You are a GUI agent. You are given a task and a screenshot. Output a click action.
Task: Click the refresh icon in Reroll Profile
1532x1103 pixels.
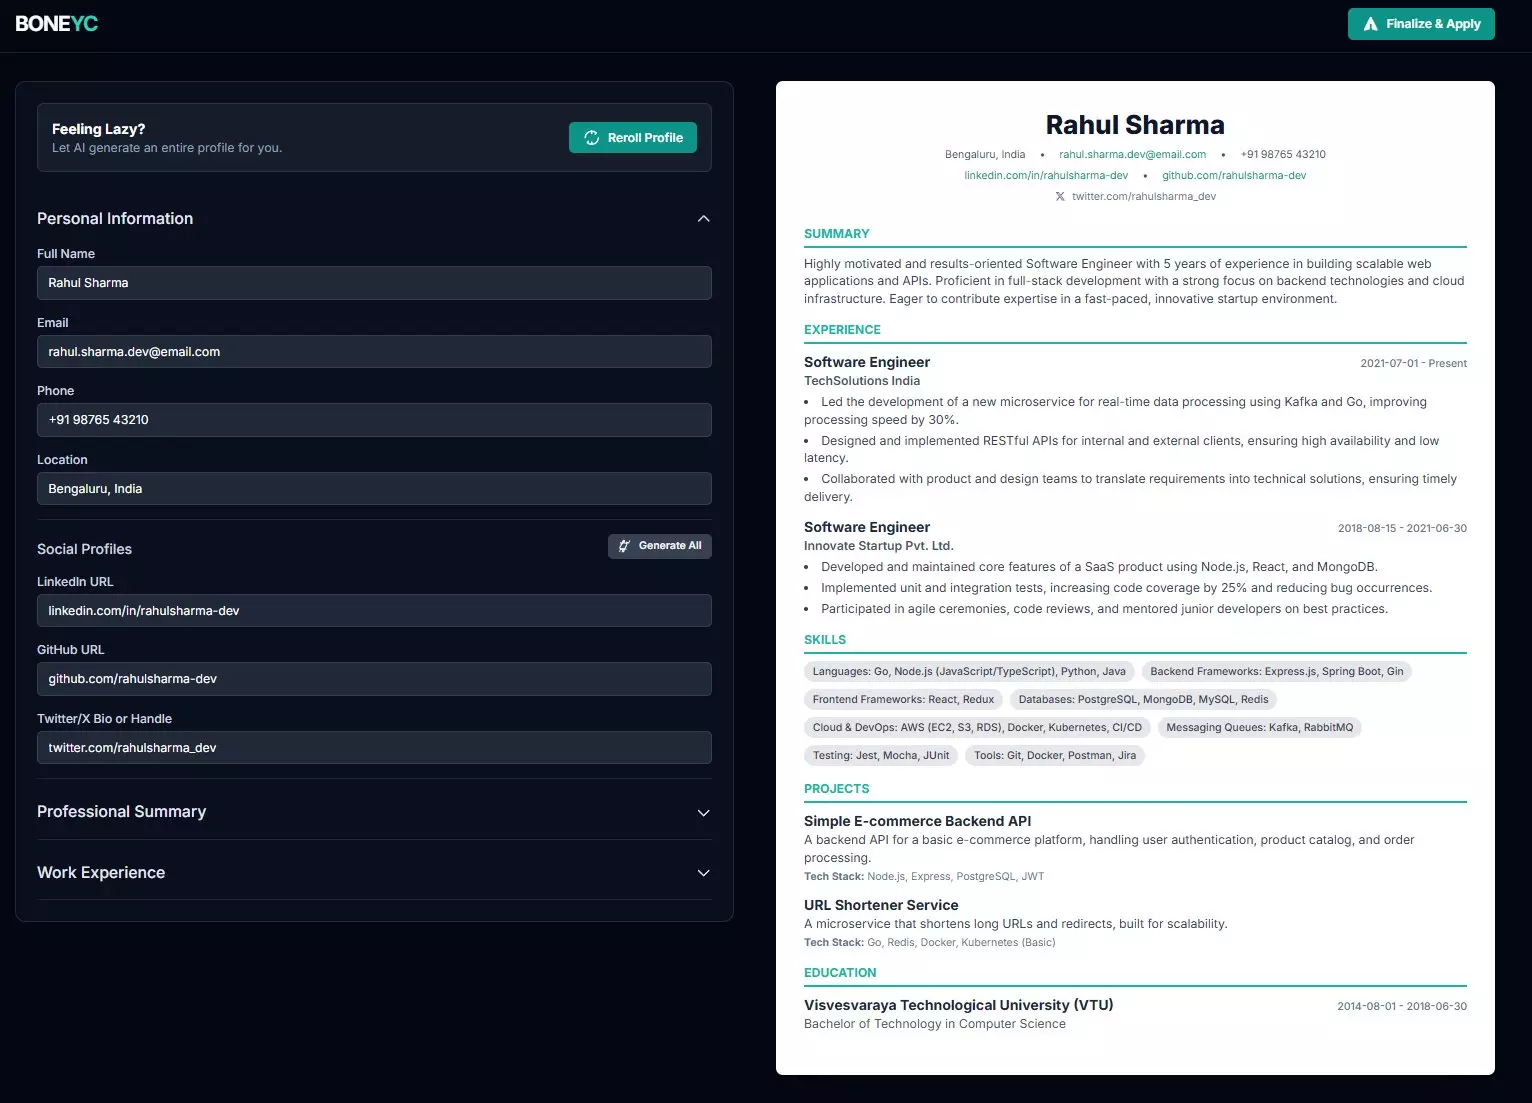point(592,138)
